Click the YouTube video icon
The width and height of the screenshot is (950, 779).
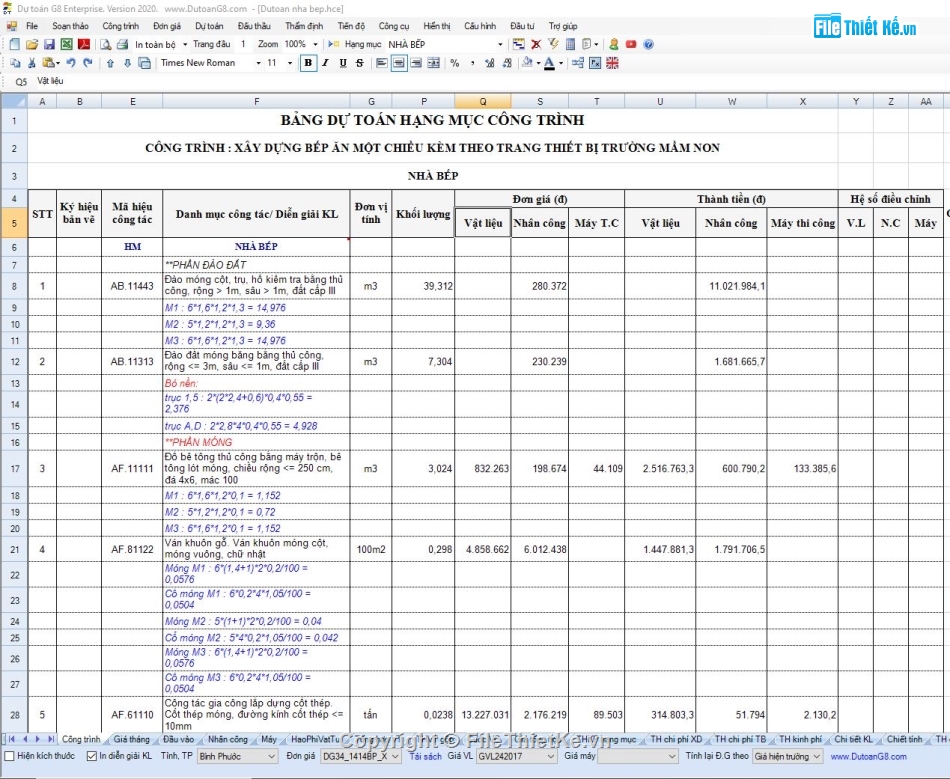[x=631, y=44]
